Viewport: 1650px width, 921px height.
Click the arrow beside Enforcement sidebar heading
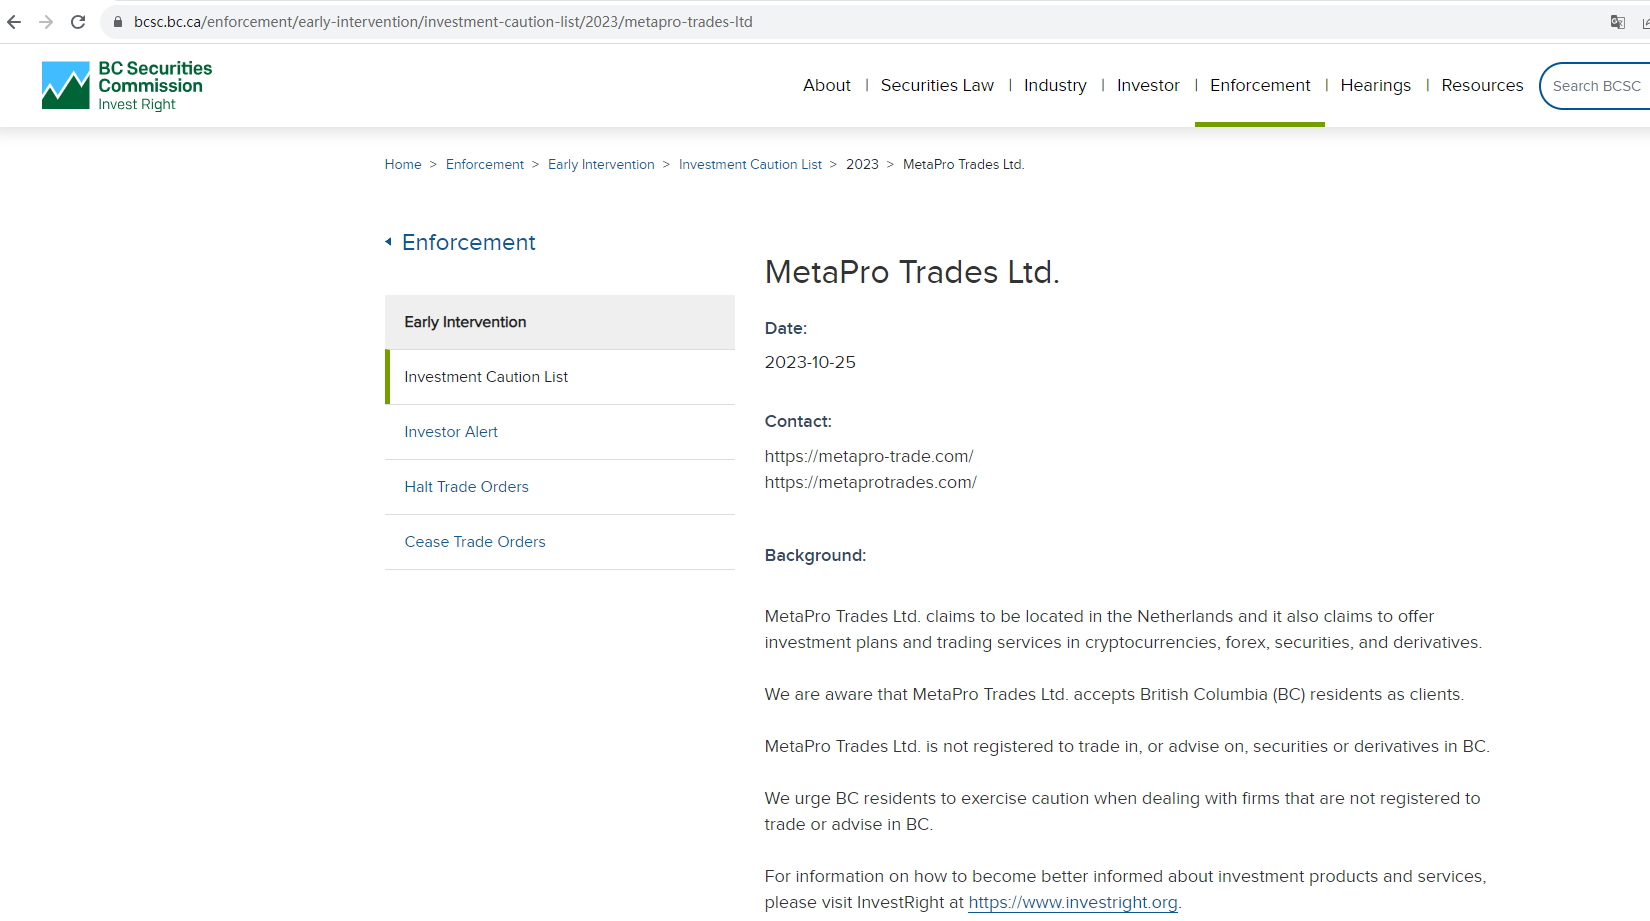pyautogui.click(x=388, y=242)
